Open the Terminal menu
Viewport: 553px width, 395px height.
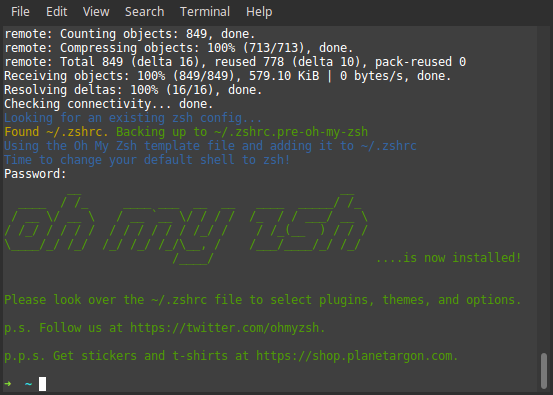(x=205, y=12)
